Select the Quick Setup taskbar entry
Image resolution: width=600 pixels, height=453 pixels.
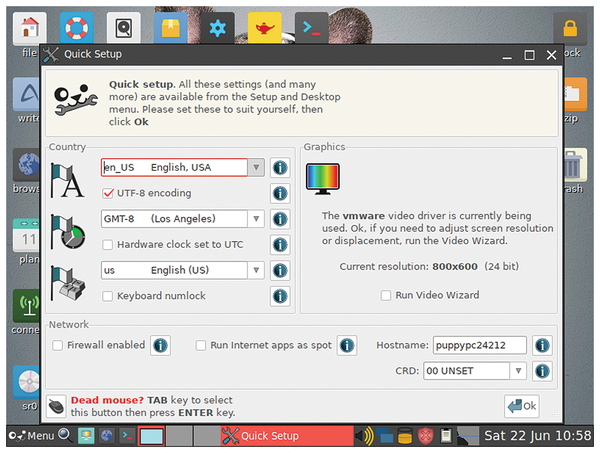pyautogui.click(x=287, y=436)
